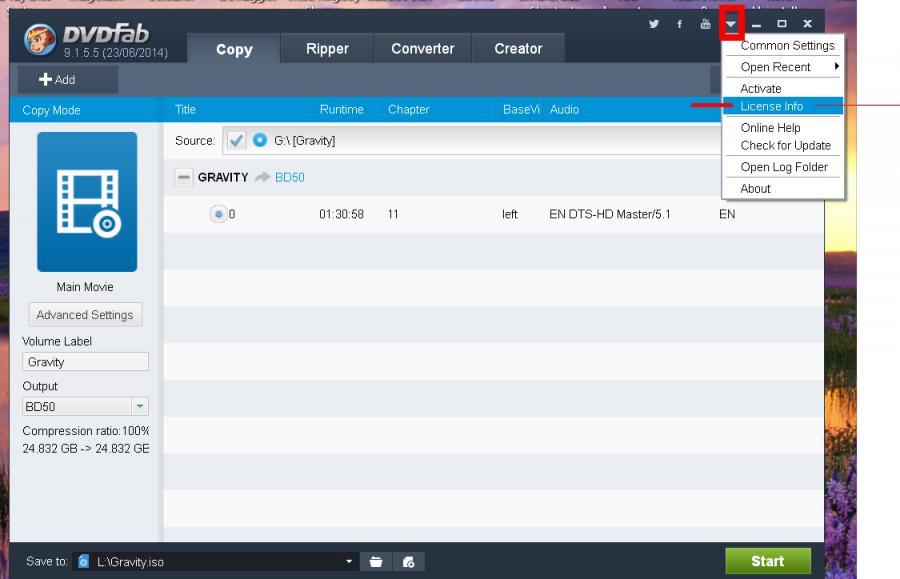Click the left BaseView value
The image size is (900, 579).
click(x=510, y=214)
